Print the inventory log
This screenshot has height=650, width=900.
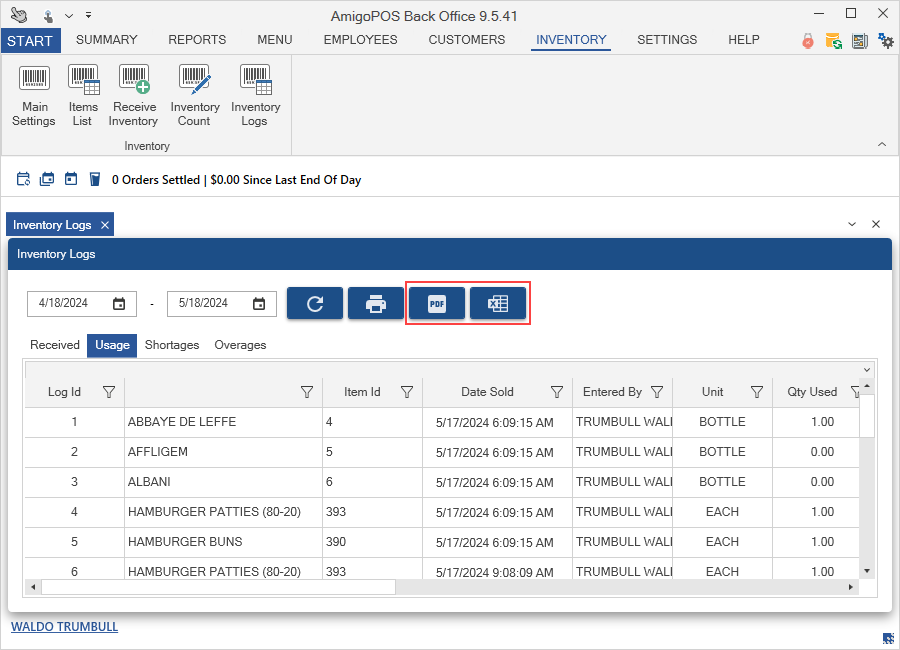376,303
